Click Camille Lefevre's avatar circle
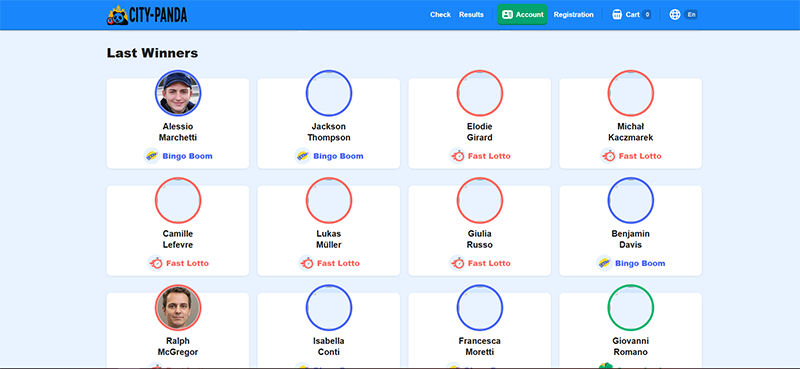The image size is (800, 369). tap(178, 200)
